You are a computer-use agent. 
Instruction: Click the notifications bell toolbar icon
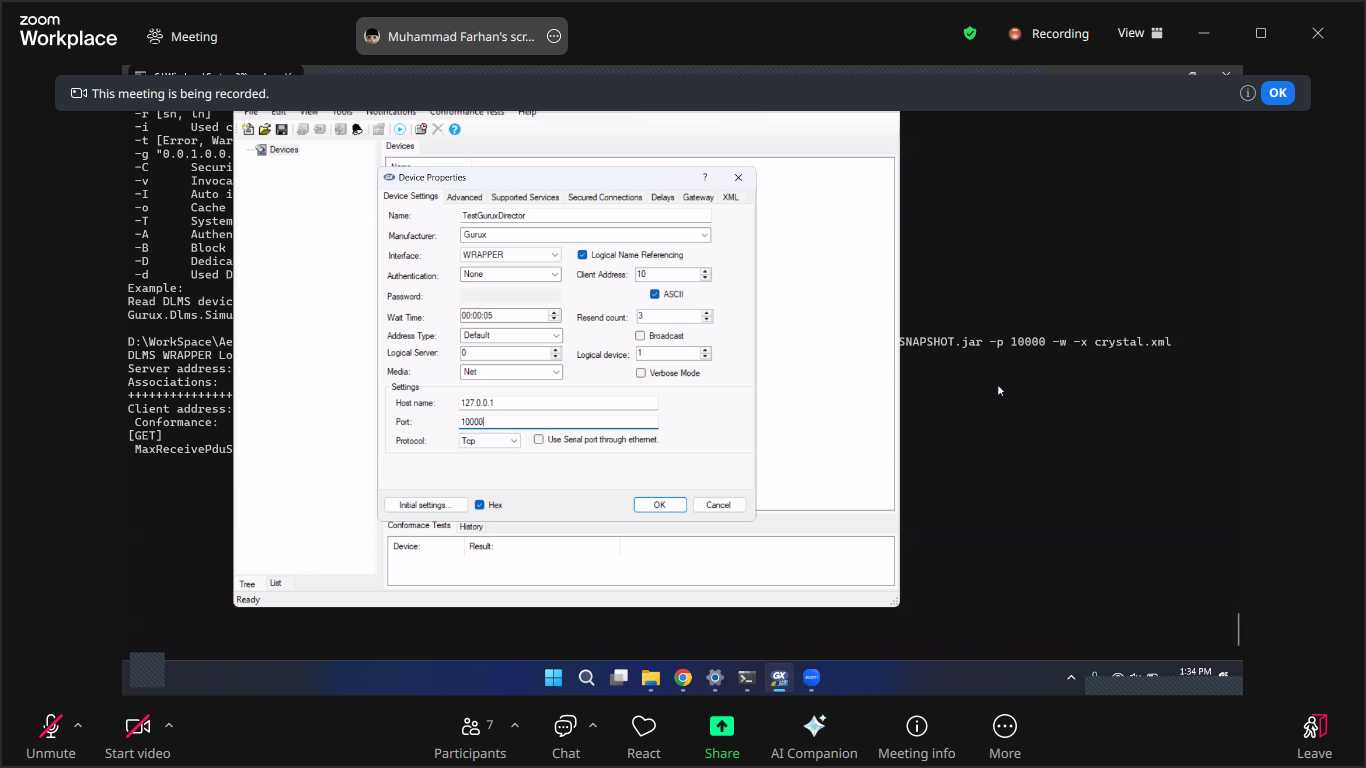coord(357,129)
